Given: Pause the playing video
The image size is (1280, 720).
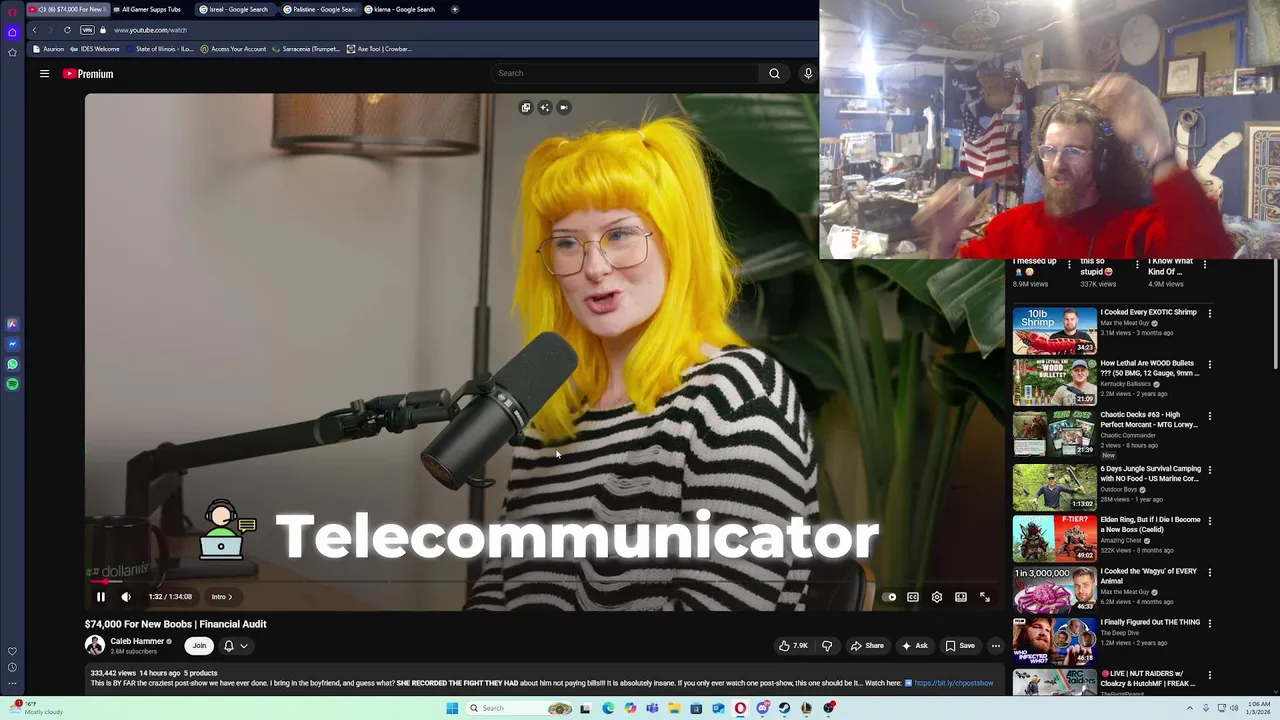Looking at the screenshot, I should point(101,597).
